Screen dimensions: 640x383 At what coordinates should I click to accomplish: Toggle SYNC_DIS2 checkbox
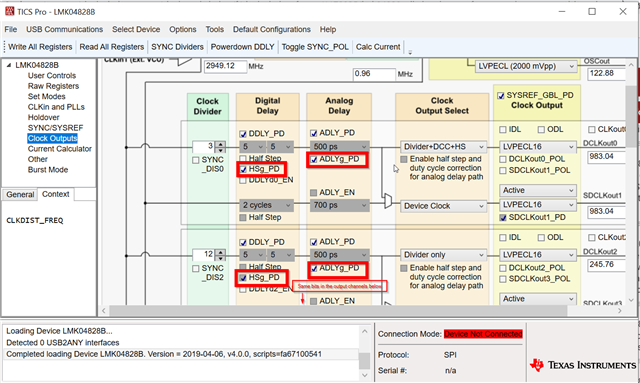(196, 269)
